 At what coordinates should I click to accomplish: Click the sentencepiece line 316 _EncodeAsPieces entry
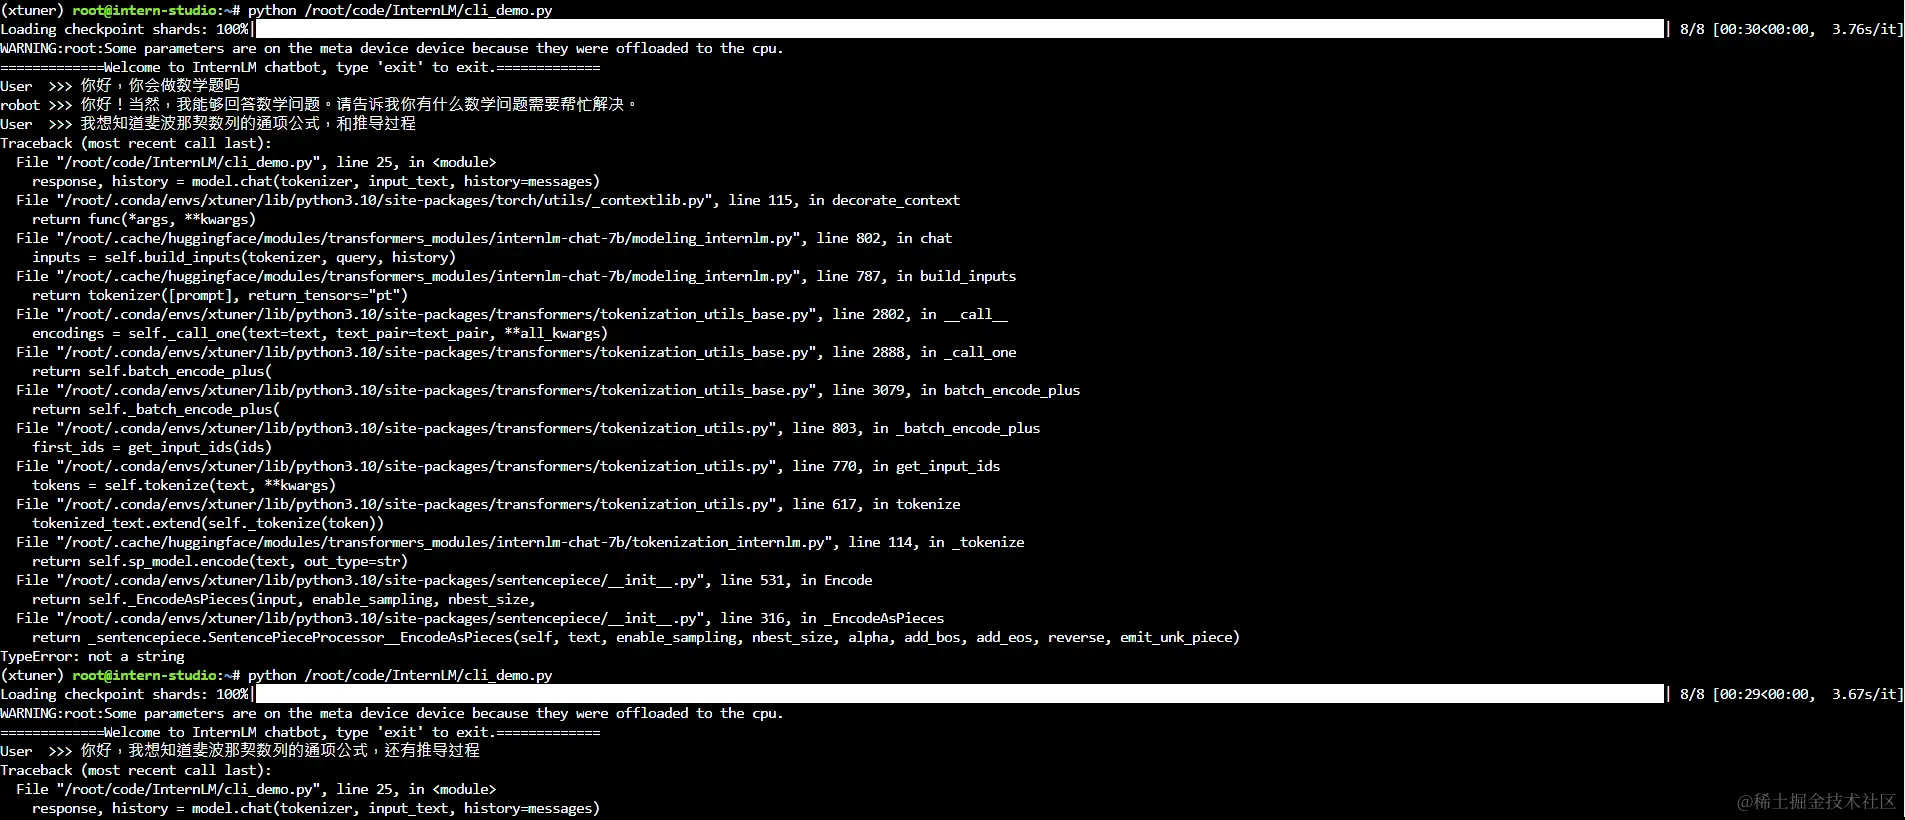480,618
